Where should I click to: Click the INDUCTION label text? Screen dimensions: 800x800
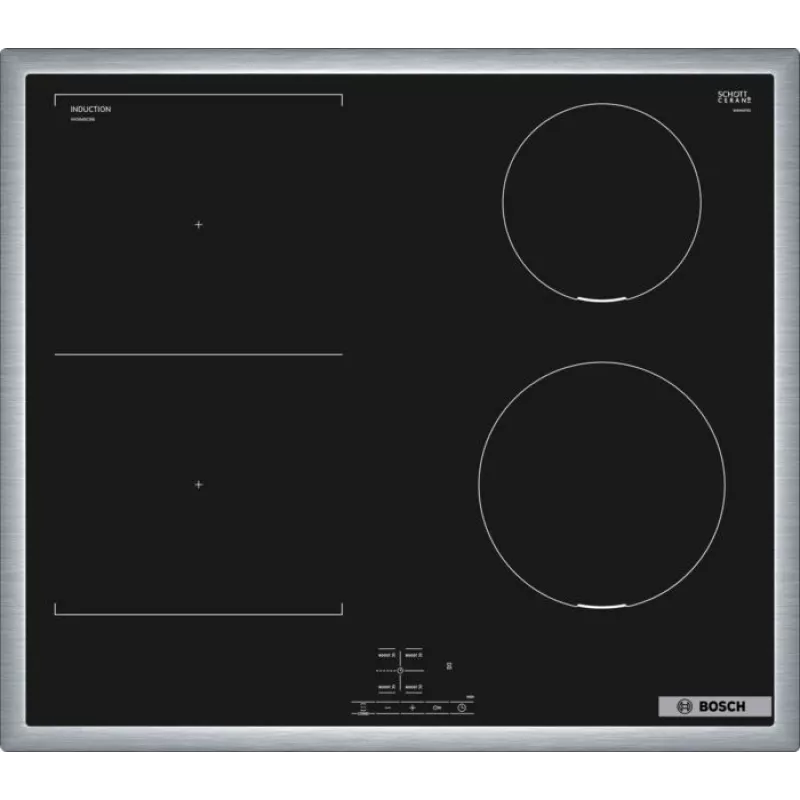(90, 109)
